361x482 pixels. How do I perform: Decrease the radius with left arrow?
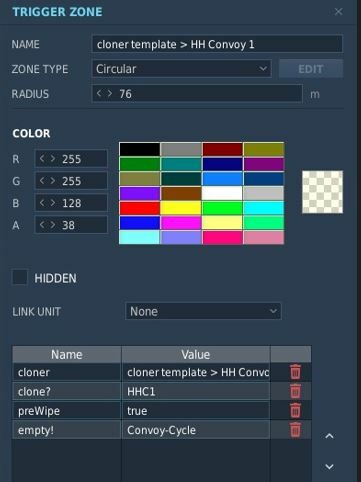click(x=99, y=93)
